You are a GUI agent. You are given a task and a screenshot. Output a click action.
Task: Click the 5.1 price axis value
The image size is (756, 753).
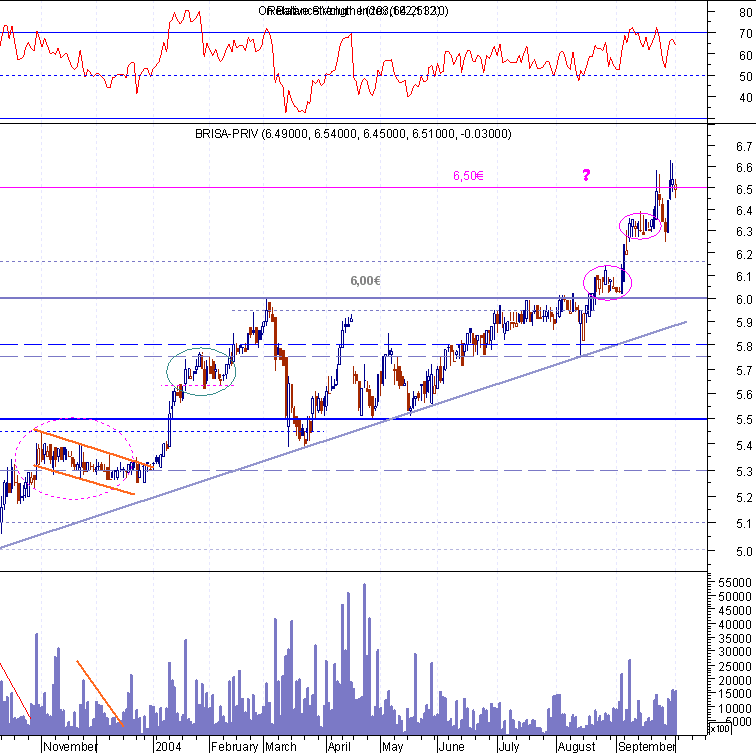click(x=744, y=523)
